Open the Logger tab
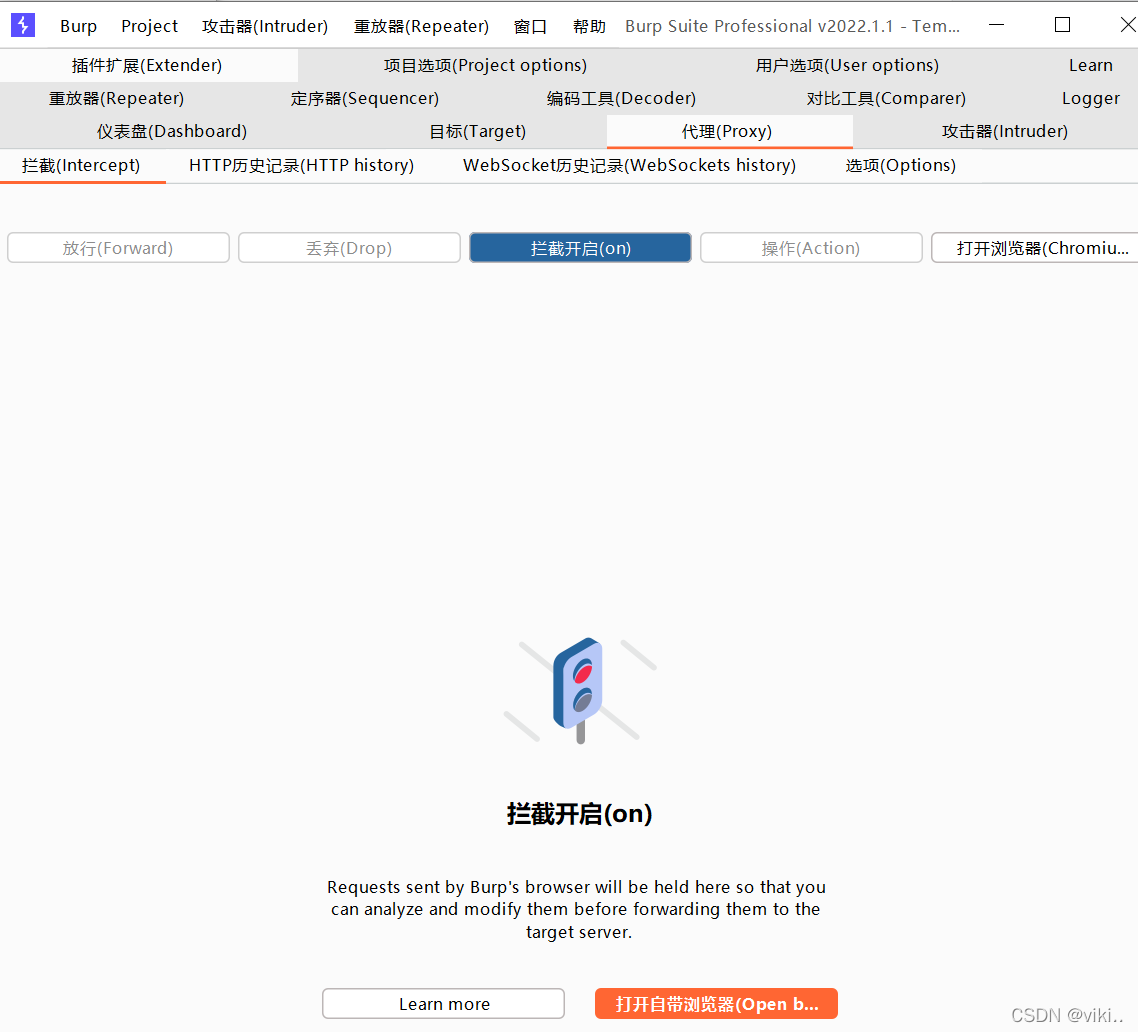Viewport: 1138px width, 1032px height. point(1090,98)
